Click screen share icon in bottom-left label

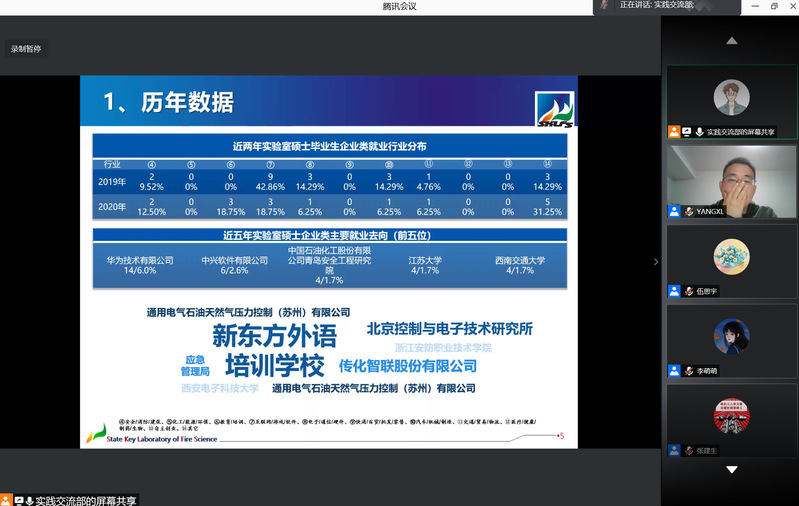point(19,501)
